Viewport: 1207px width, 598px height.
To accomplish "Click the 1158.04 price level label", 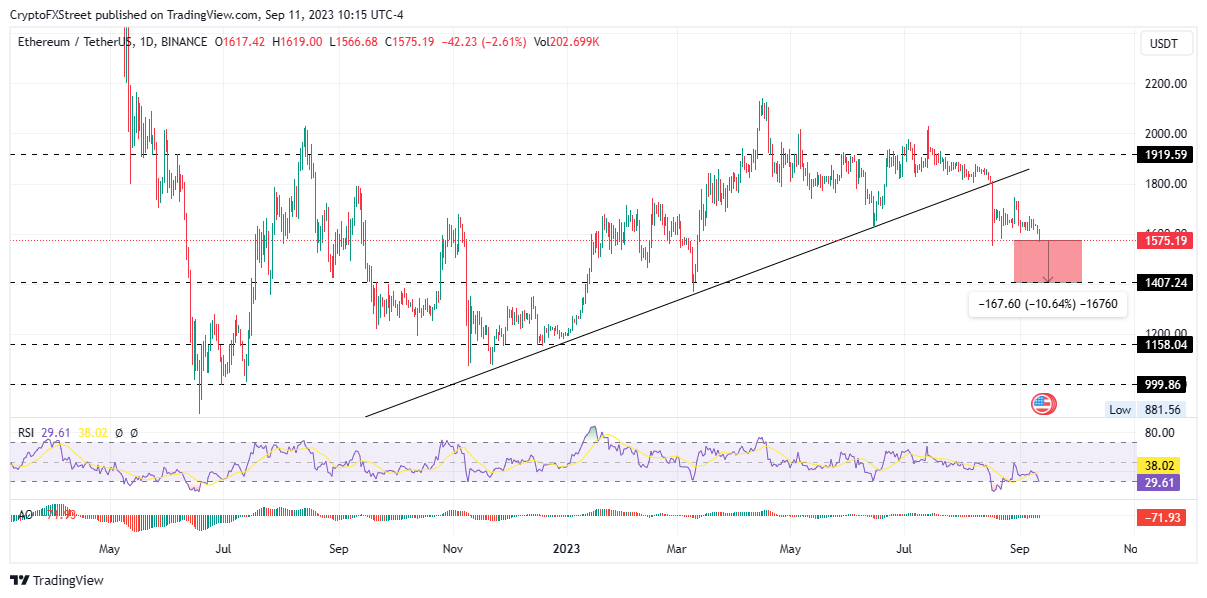I will (1164, 345).
